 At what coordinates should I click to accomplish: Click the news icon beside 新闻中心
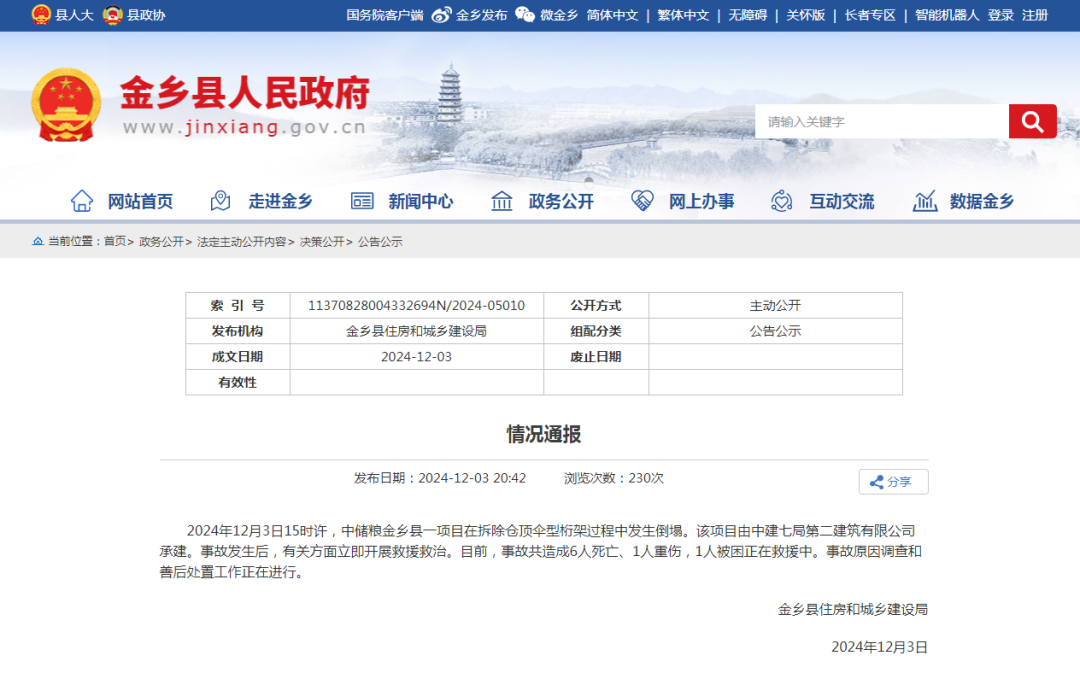362,201
